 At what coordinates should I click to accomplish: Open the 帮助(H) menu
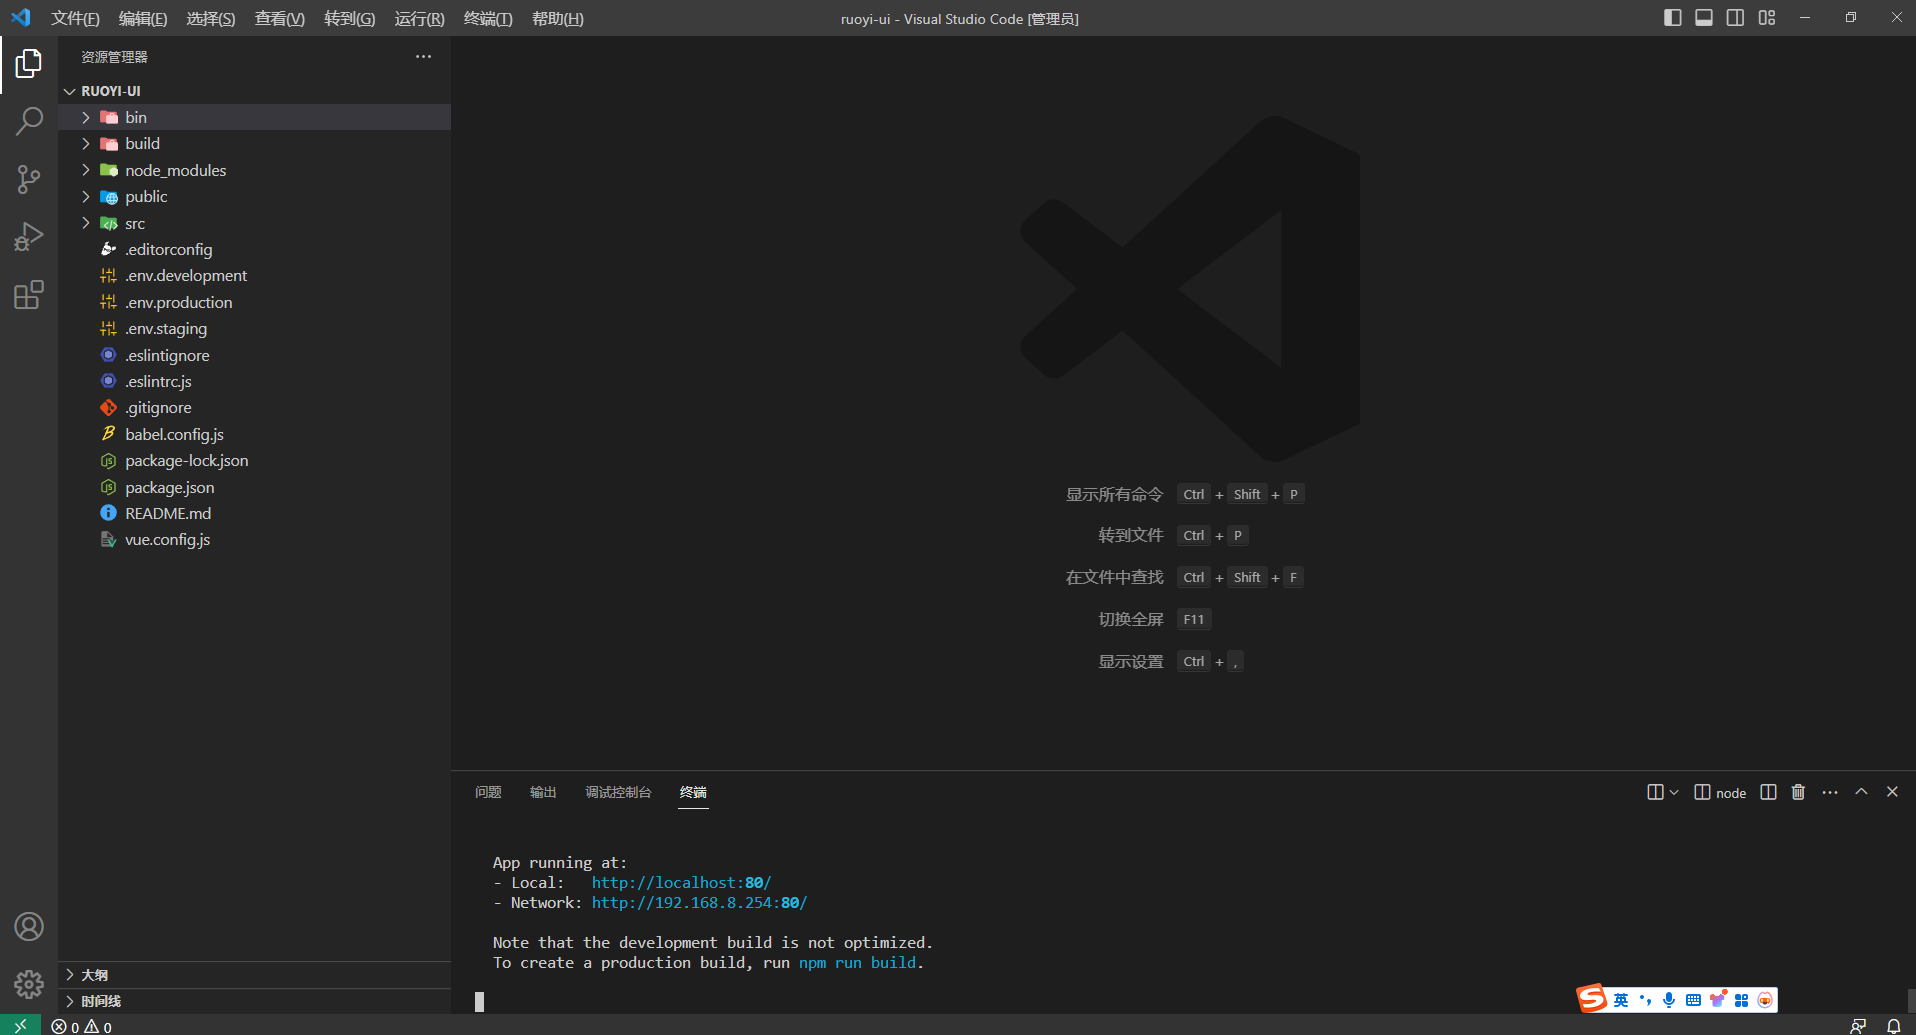pos(558,19)
